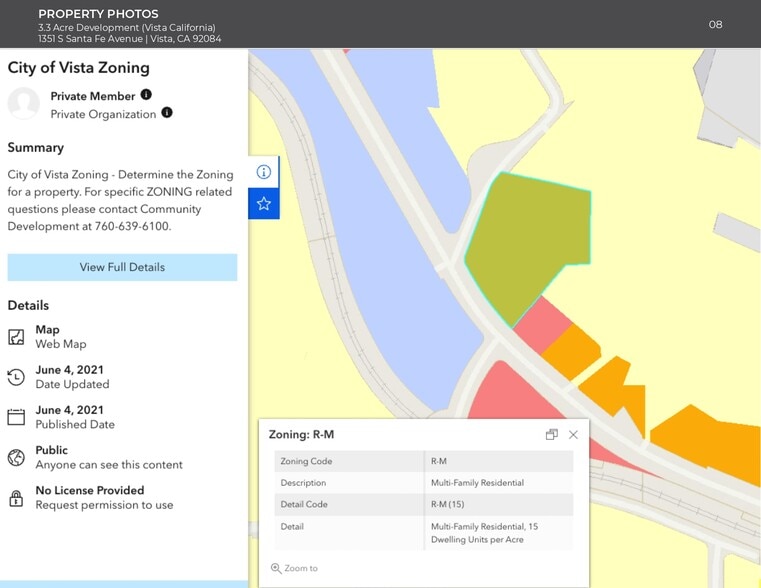The image size is (761, 588).
Task: Click the private member avatar image
Action: (24, 104)
